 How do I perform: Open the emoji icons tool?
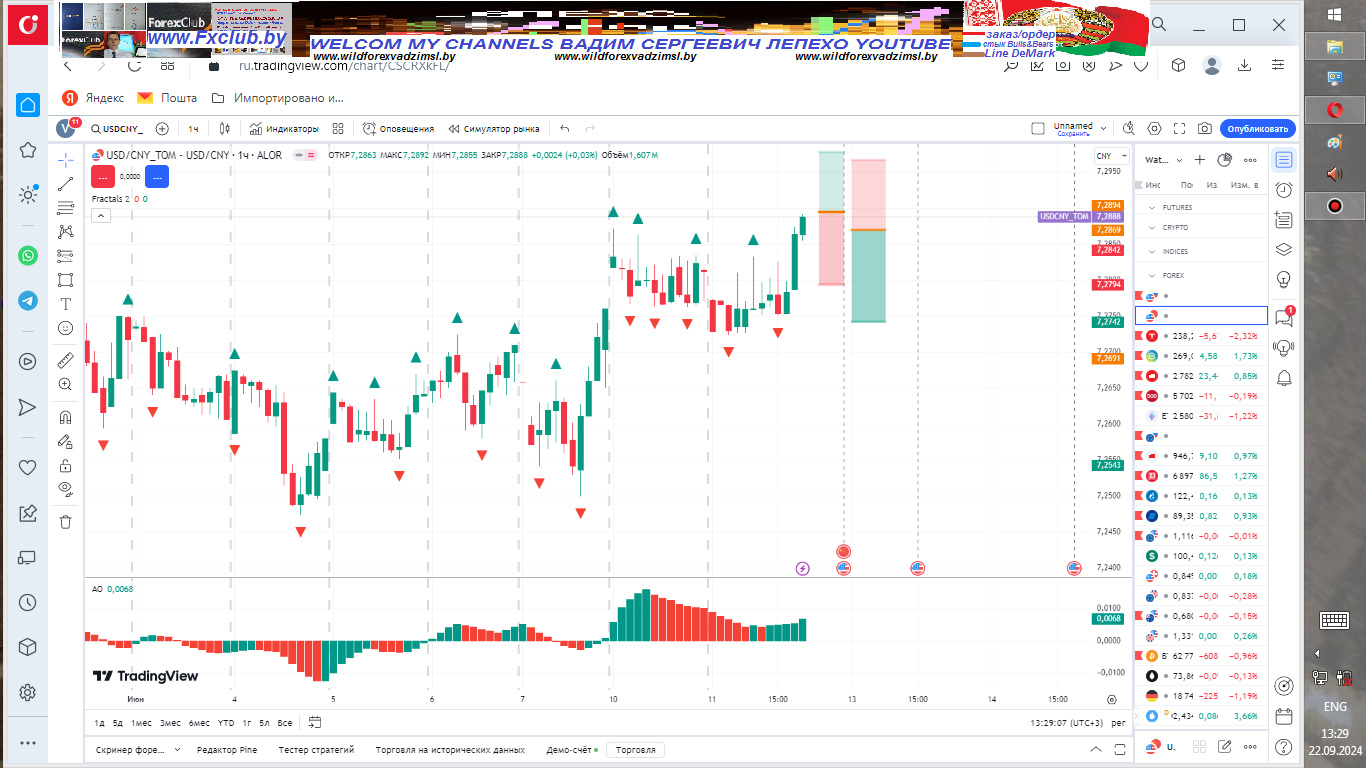pyautogui.click(x=65, y=327)
